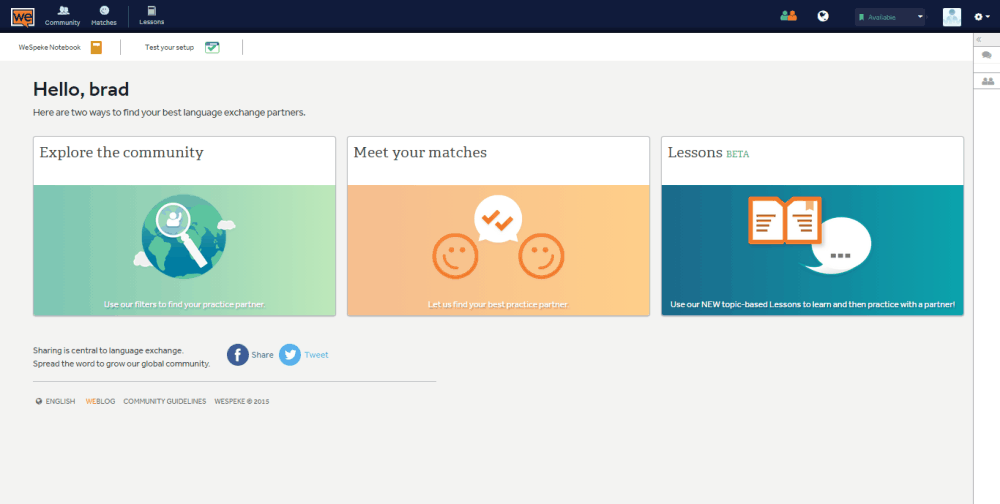This screenshot has width=1000, height=504.
Task: Click the Twitter Tweet icon
Action: [x=290, y=355]
